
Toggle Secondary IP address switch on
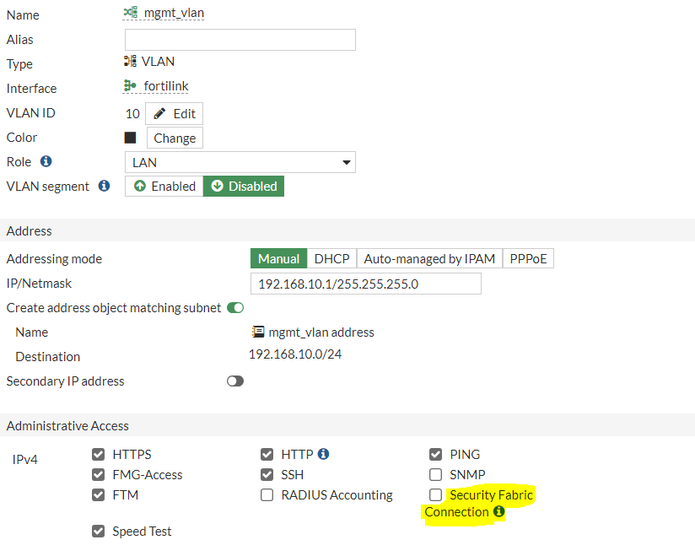pyautogui.click(x=235, y=381)
